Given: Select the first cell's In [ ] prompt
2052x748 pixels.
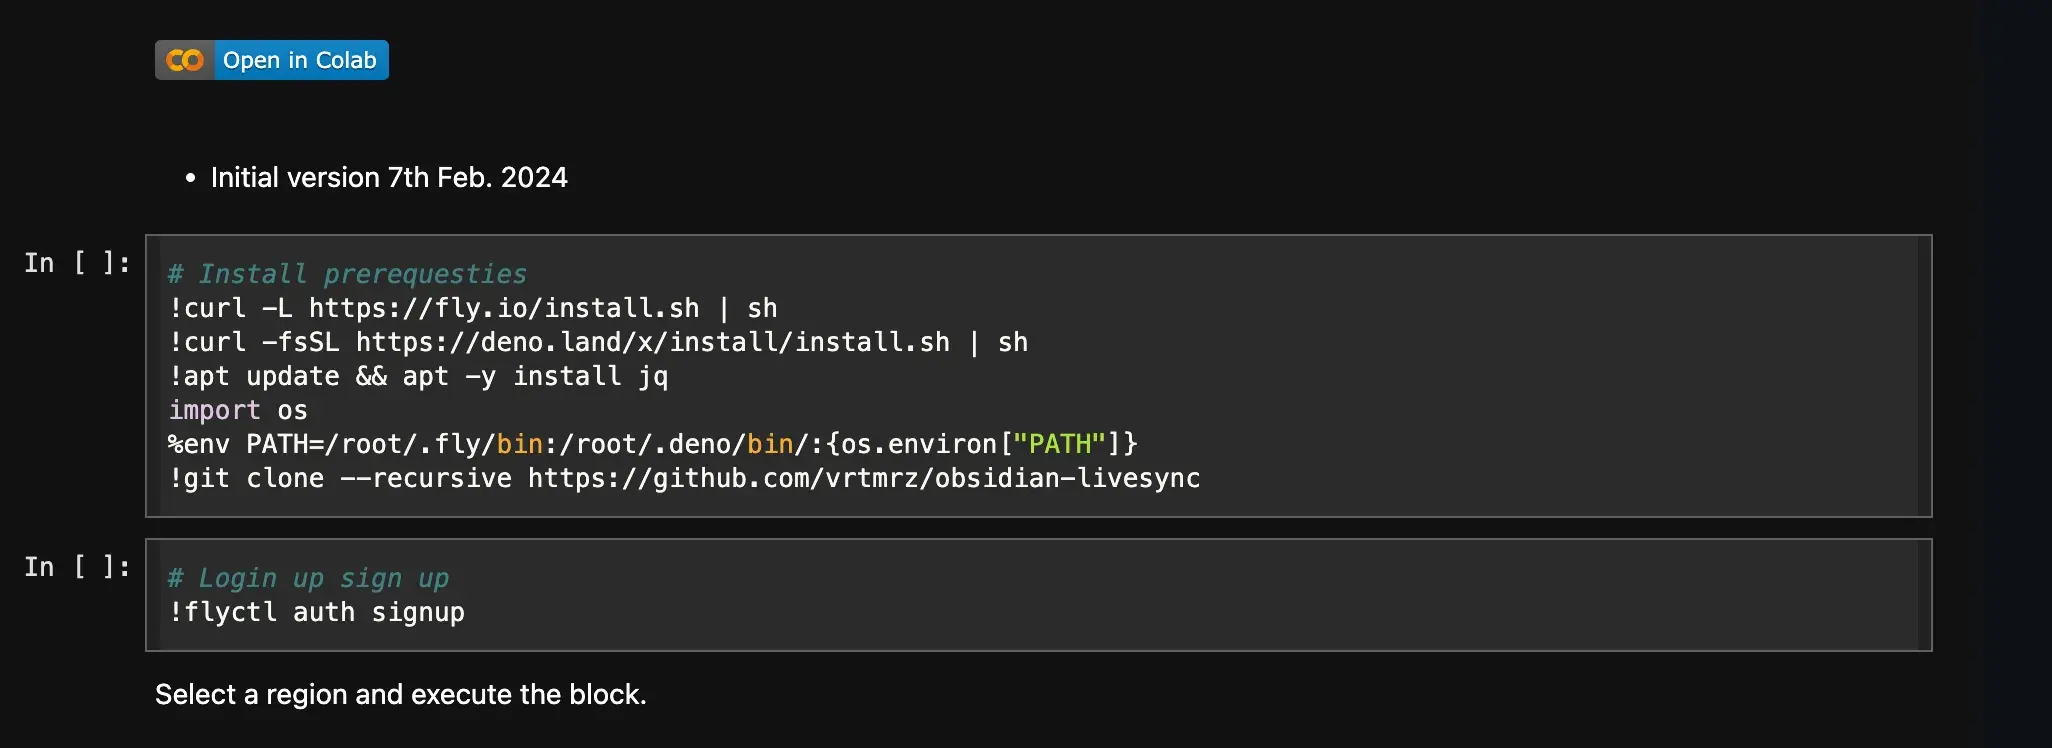Looking at the screenshot, I should tap(77, 263).
